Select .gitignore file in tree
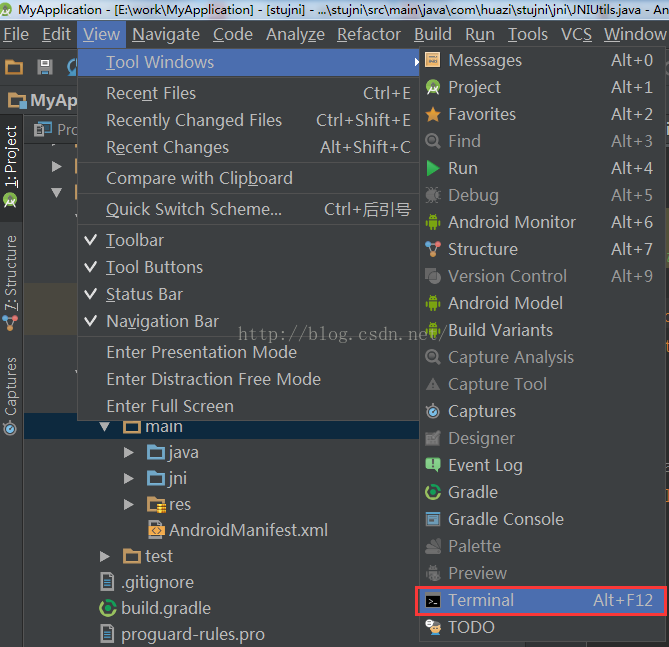The height and width of the screenshot is (647, 669). pos(157,582)
